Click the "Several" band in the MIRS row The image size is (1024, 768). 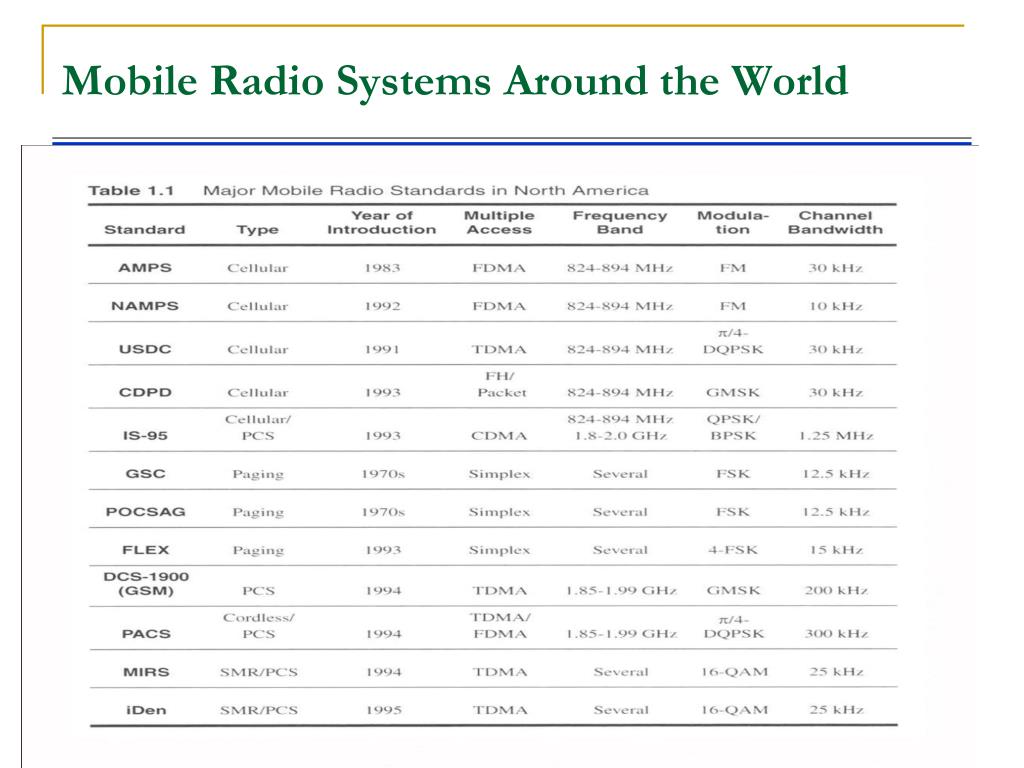click(x=621, y=672)
